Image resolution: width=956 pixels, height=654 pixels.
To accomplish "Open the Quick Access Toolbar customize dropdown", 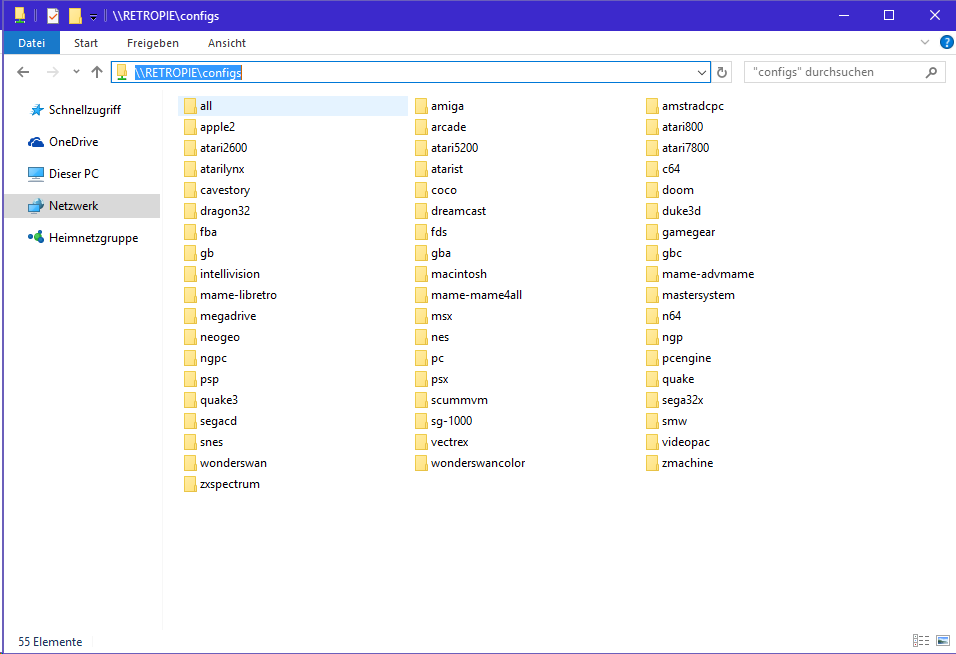I will click(x=93, y=17).
